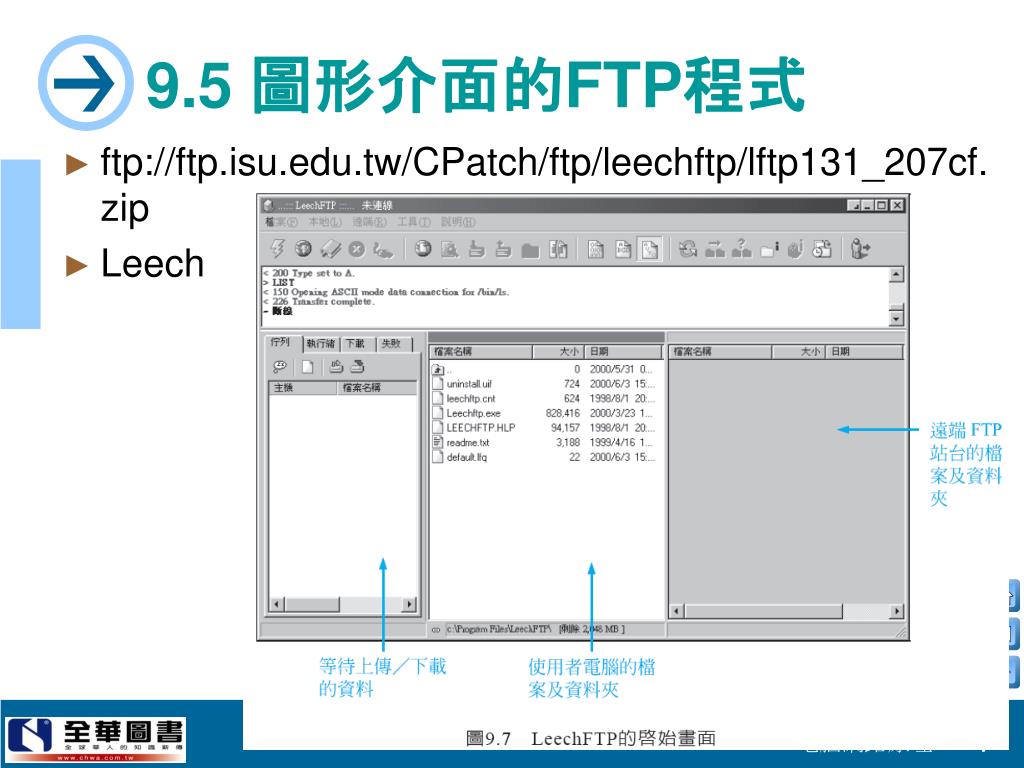
Task: Click the wavy hand icon after the abort button
Action: tap(383, 249)
